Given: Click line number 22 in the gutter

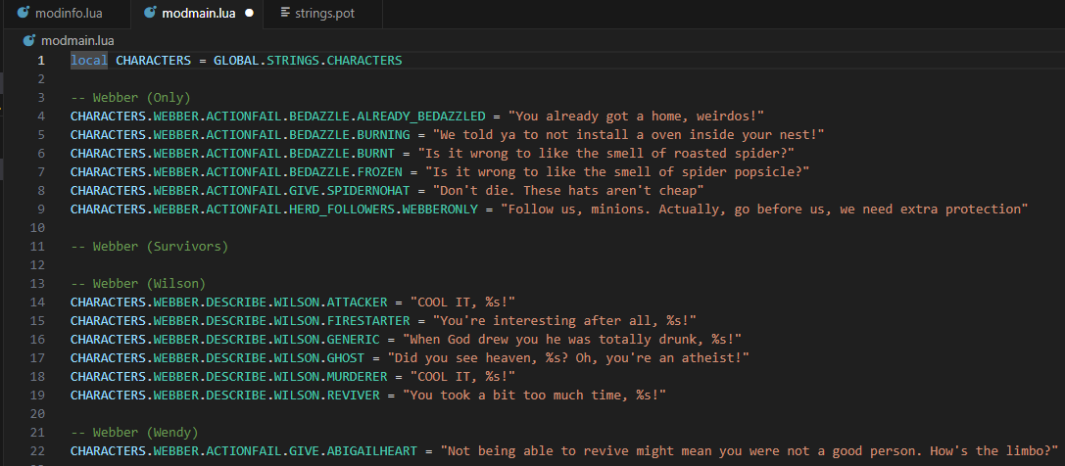Looking at the screenshot, I should 41,449.
